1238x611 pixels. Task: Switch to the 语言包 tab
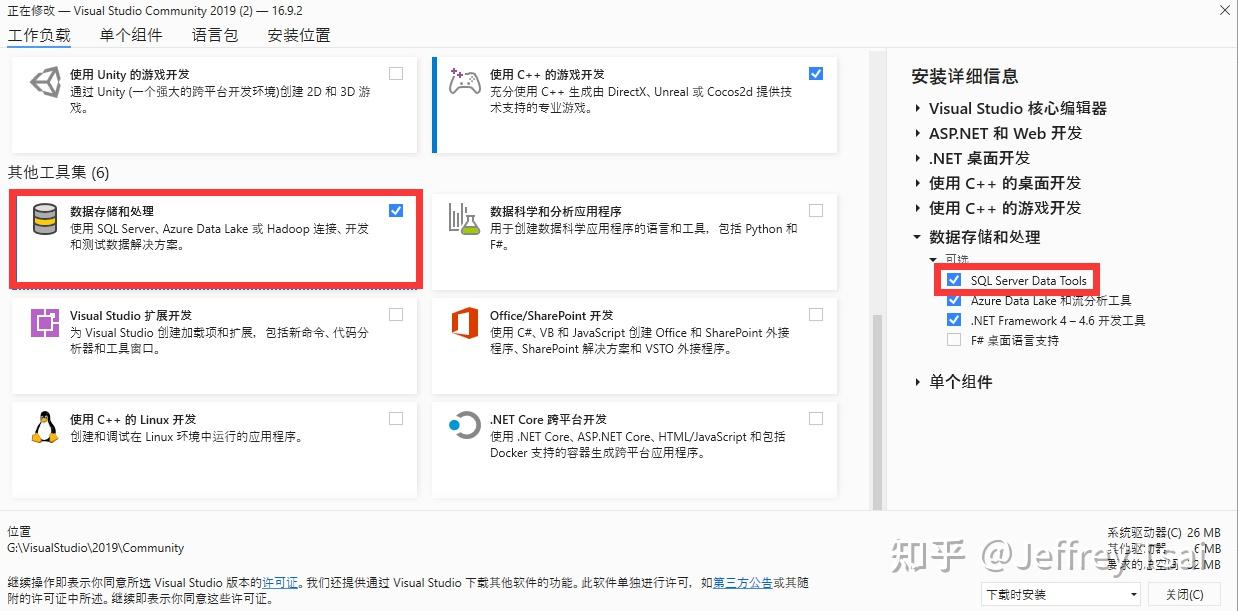(213, 34)
